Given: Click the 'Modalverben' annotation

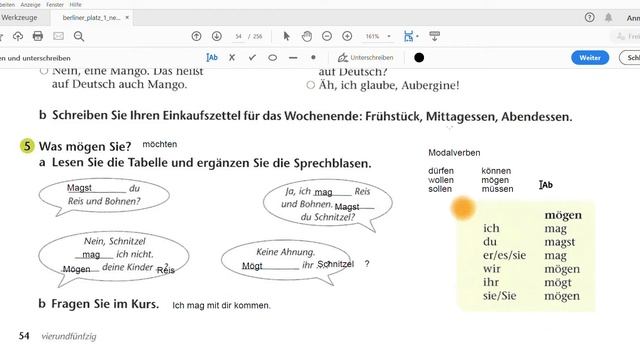Looking at the screenshot, I should coord(454,153).
